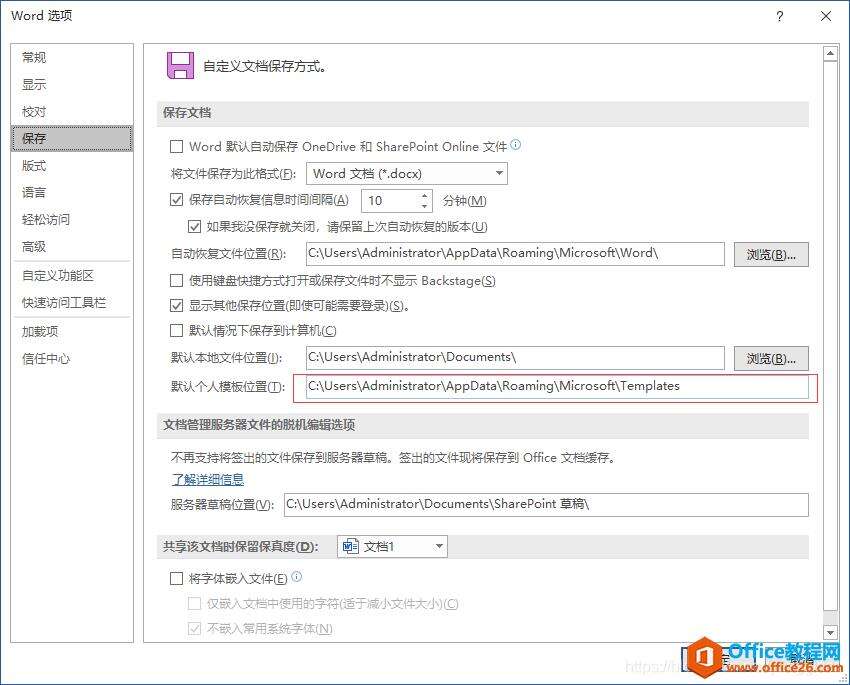Image resolution: width=850 pixels, height=685 pixels.
Task: Click the info icon beside 将字体嵌入文件
Action: coord(297,577)
